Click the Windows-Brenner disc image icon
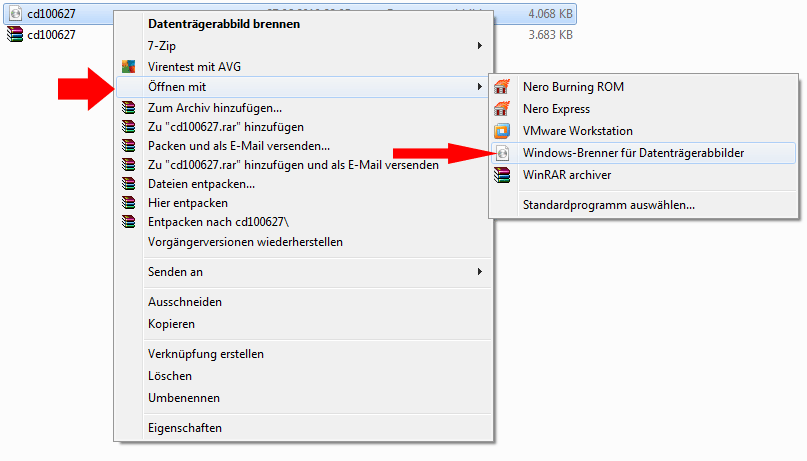This screenshot has width=807, height=461. (x=503, y=153)
